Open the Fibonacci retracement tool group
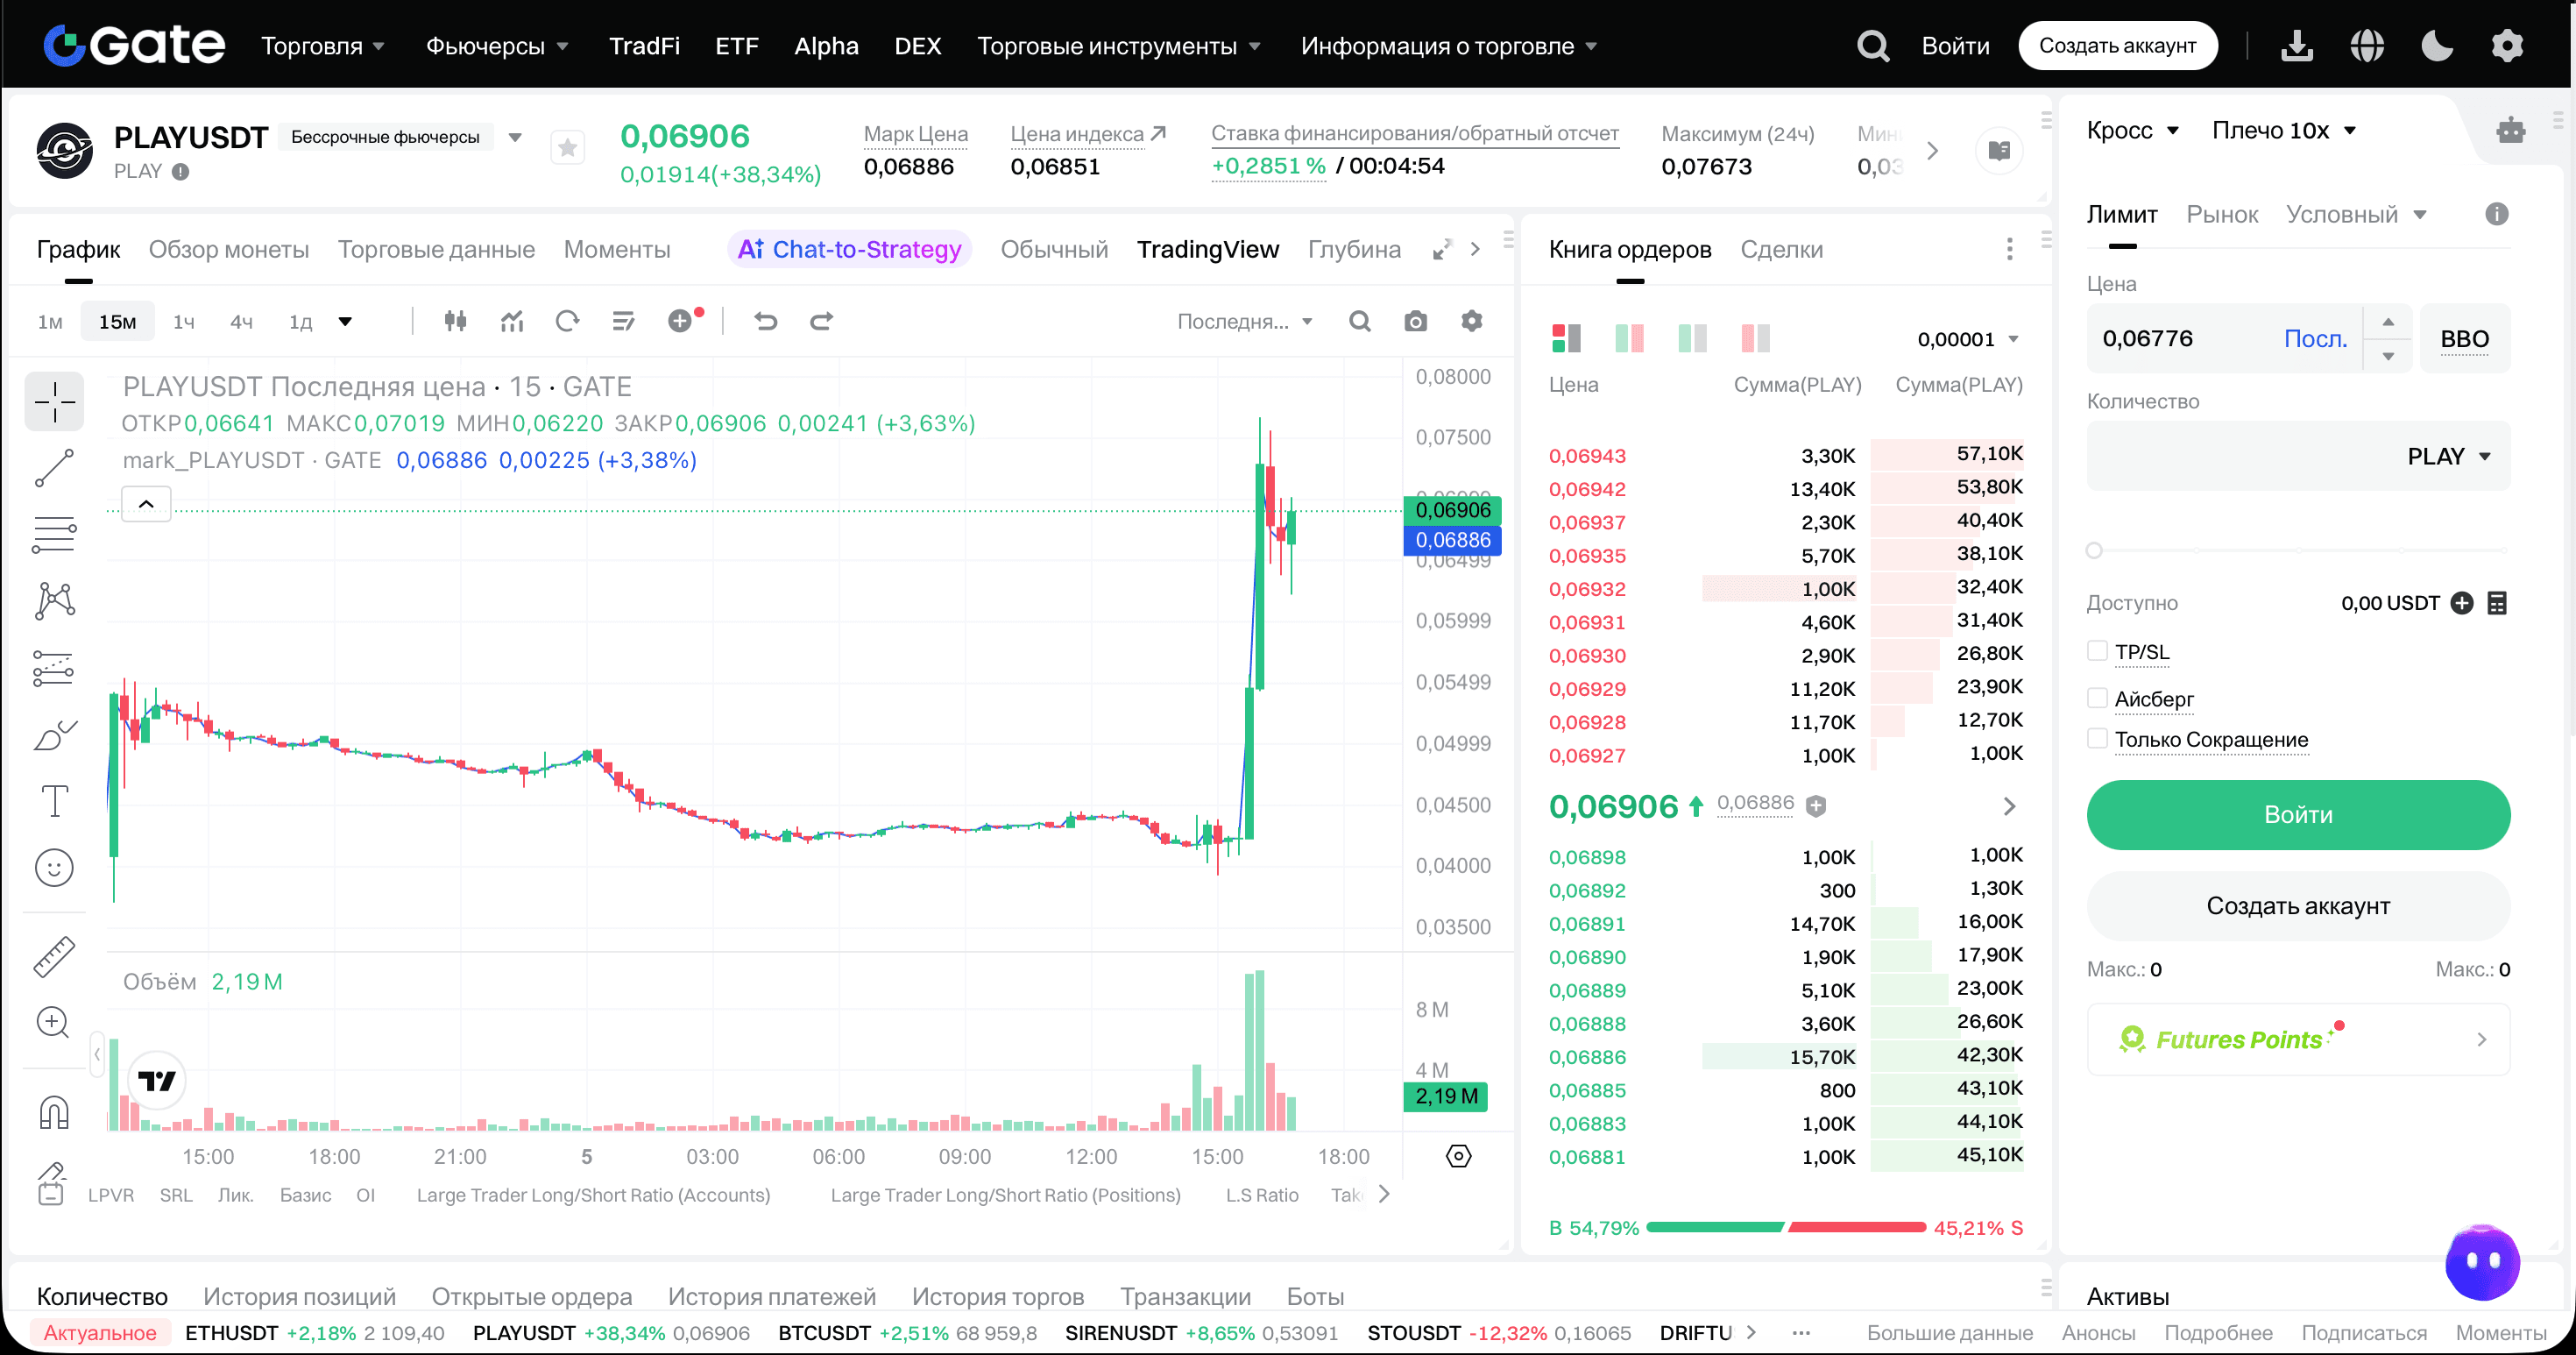This screenshot has width=2576, height=1355. (x=54, y=534)
